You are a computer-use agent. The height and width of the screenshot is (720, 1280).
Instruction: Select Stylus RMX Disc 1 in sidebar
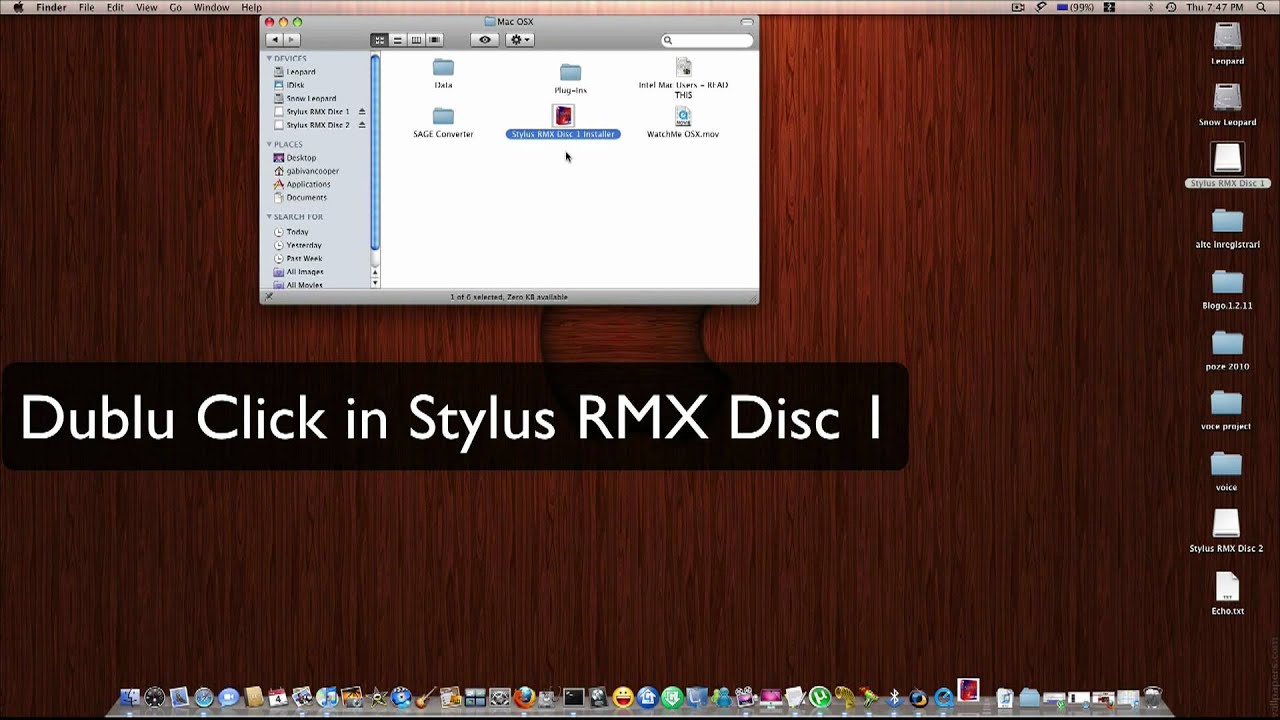(311, 111)
